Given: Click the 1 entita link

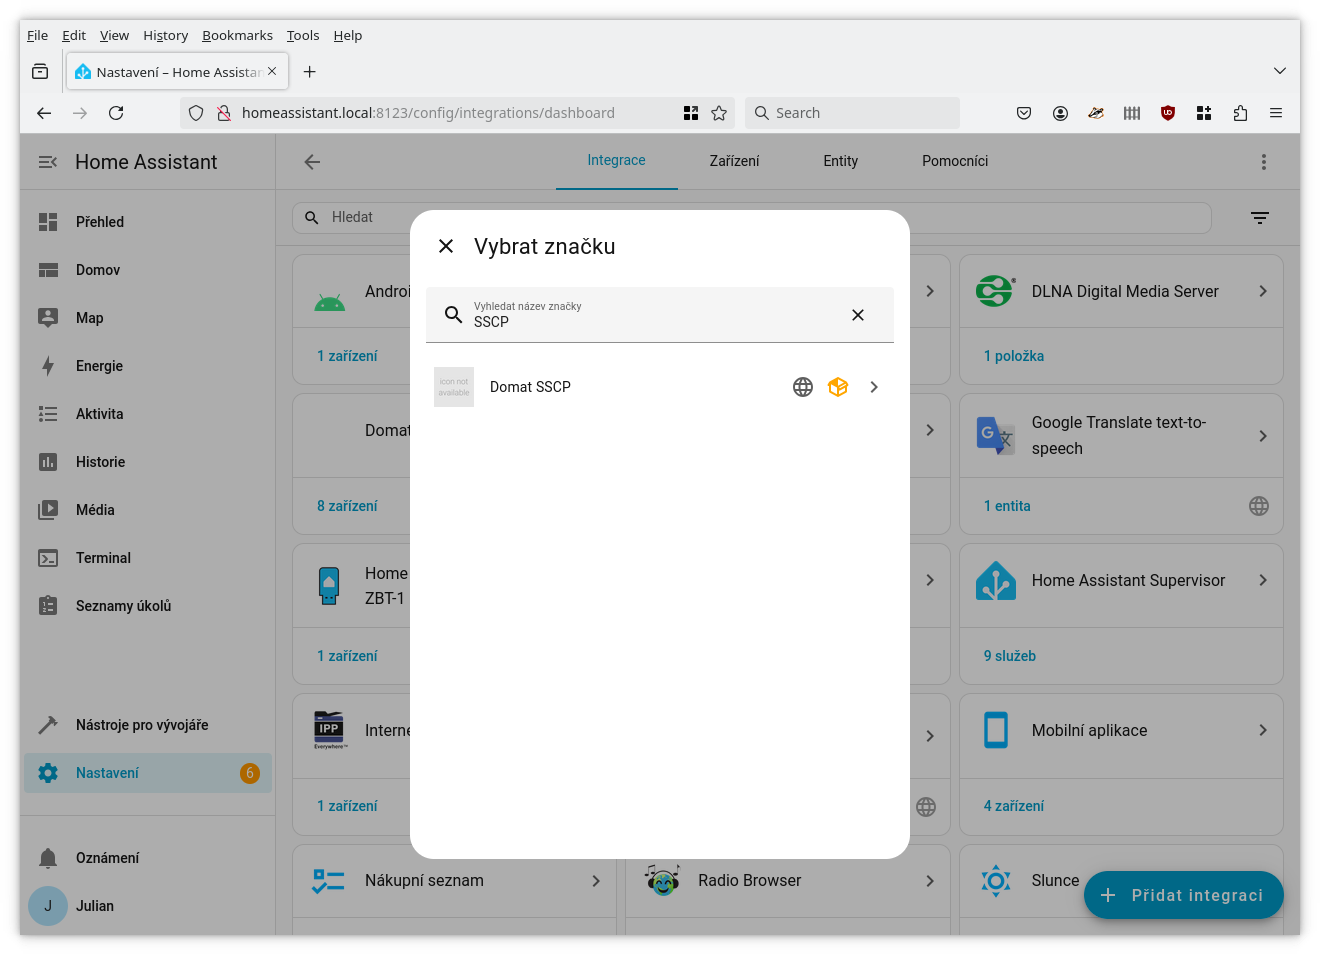Looking at the screenshot, I should (1007, 506).
